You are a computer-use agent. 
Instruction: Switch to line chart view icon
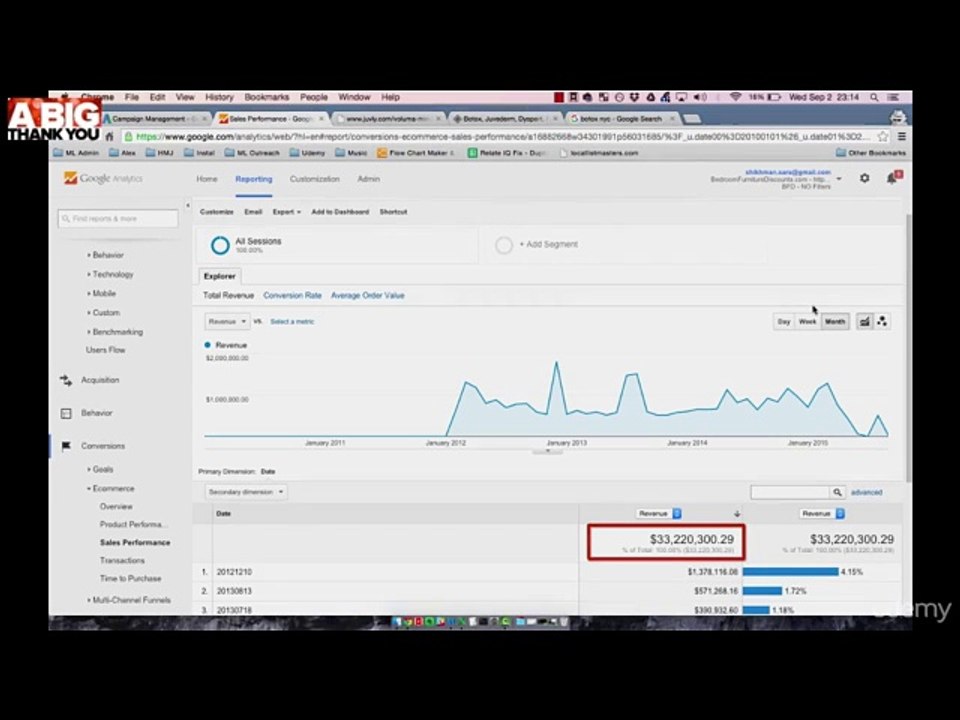click(864, 321)
